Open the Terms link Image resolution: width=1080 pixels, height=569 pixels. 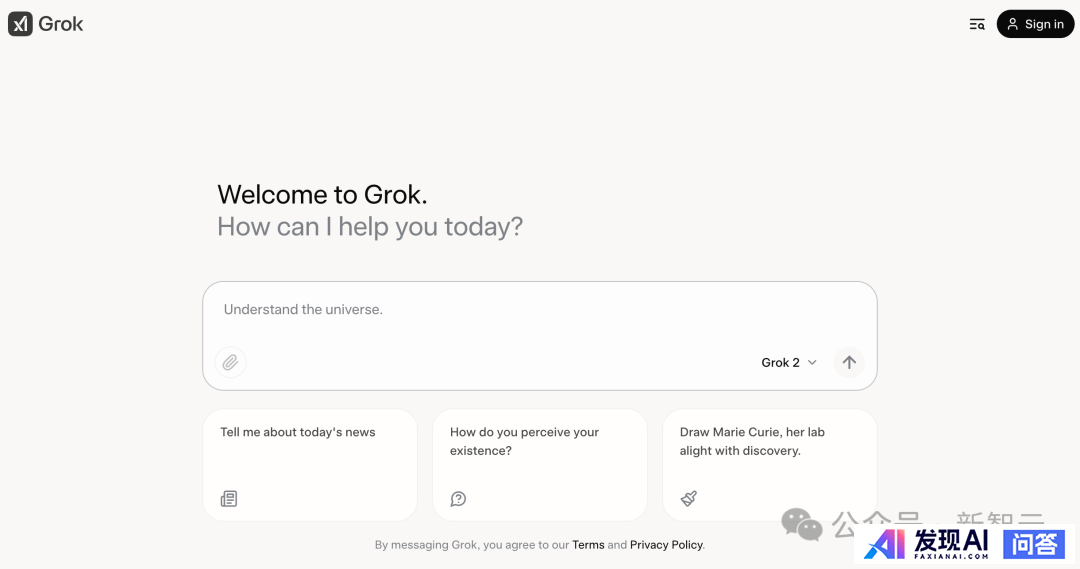click(588, 545)
